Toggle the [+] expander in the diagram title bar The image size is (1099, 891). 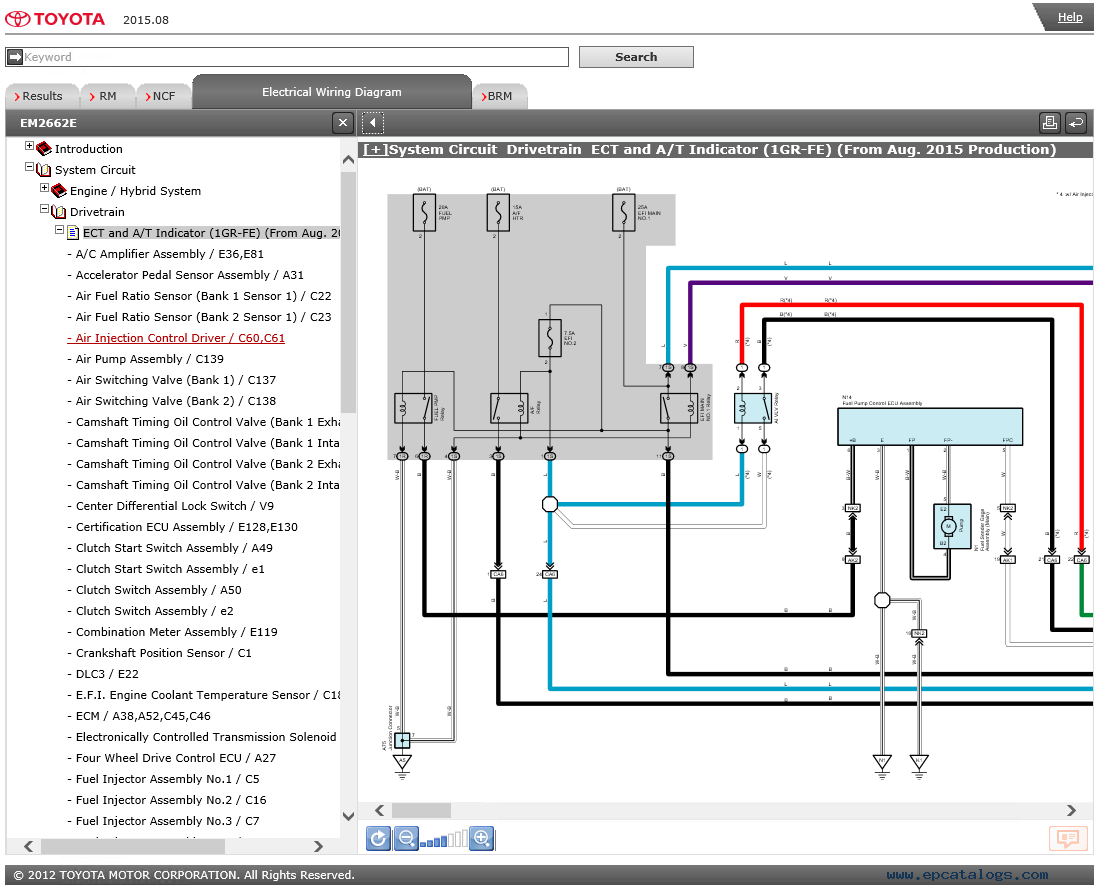pos(375,149)
